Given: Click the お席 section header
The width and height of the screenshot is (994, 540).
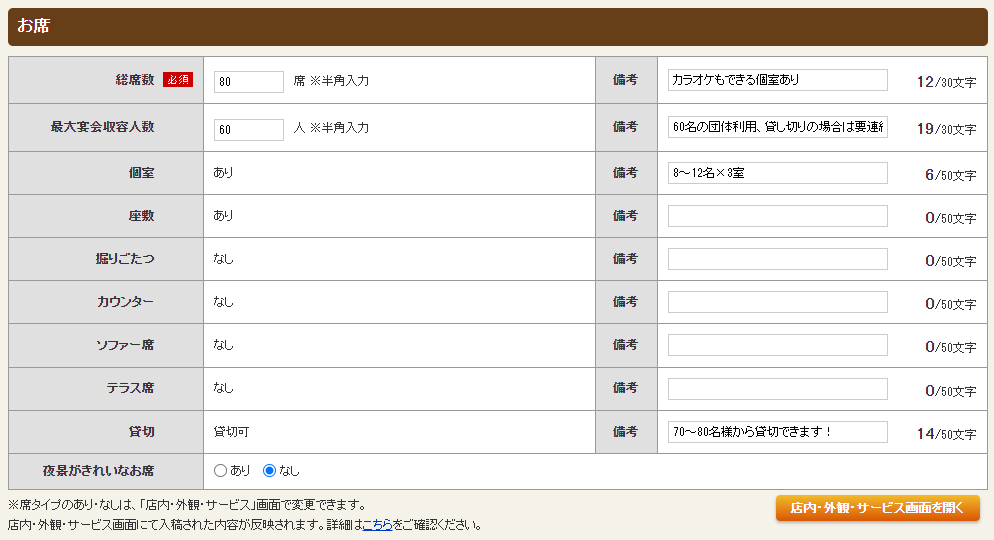Looking at the screenshot, I should (498, 27).
